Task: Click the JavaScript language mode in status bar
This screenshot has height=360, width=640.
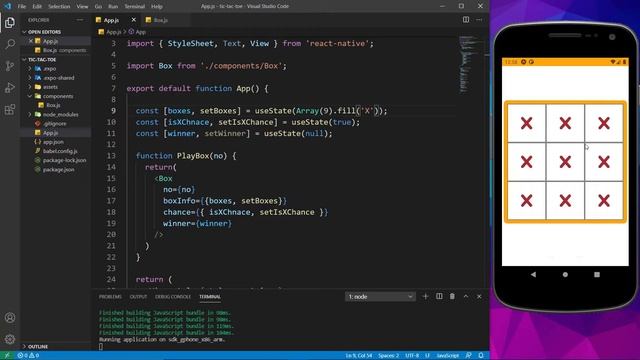Action: [x=447, y=356]
